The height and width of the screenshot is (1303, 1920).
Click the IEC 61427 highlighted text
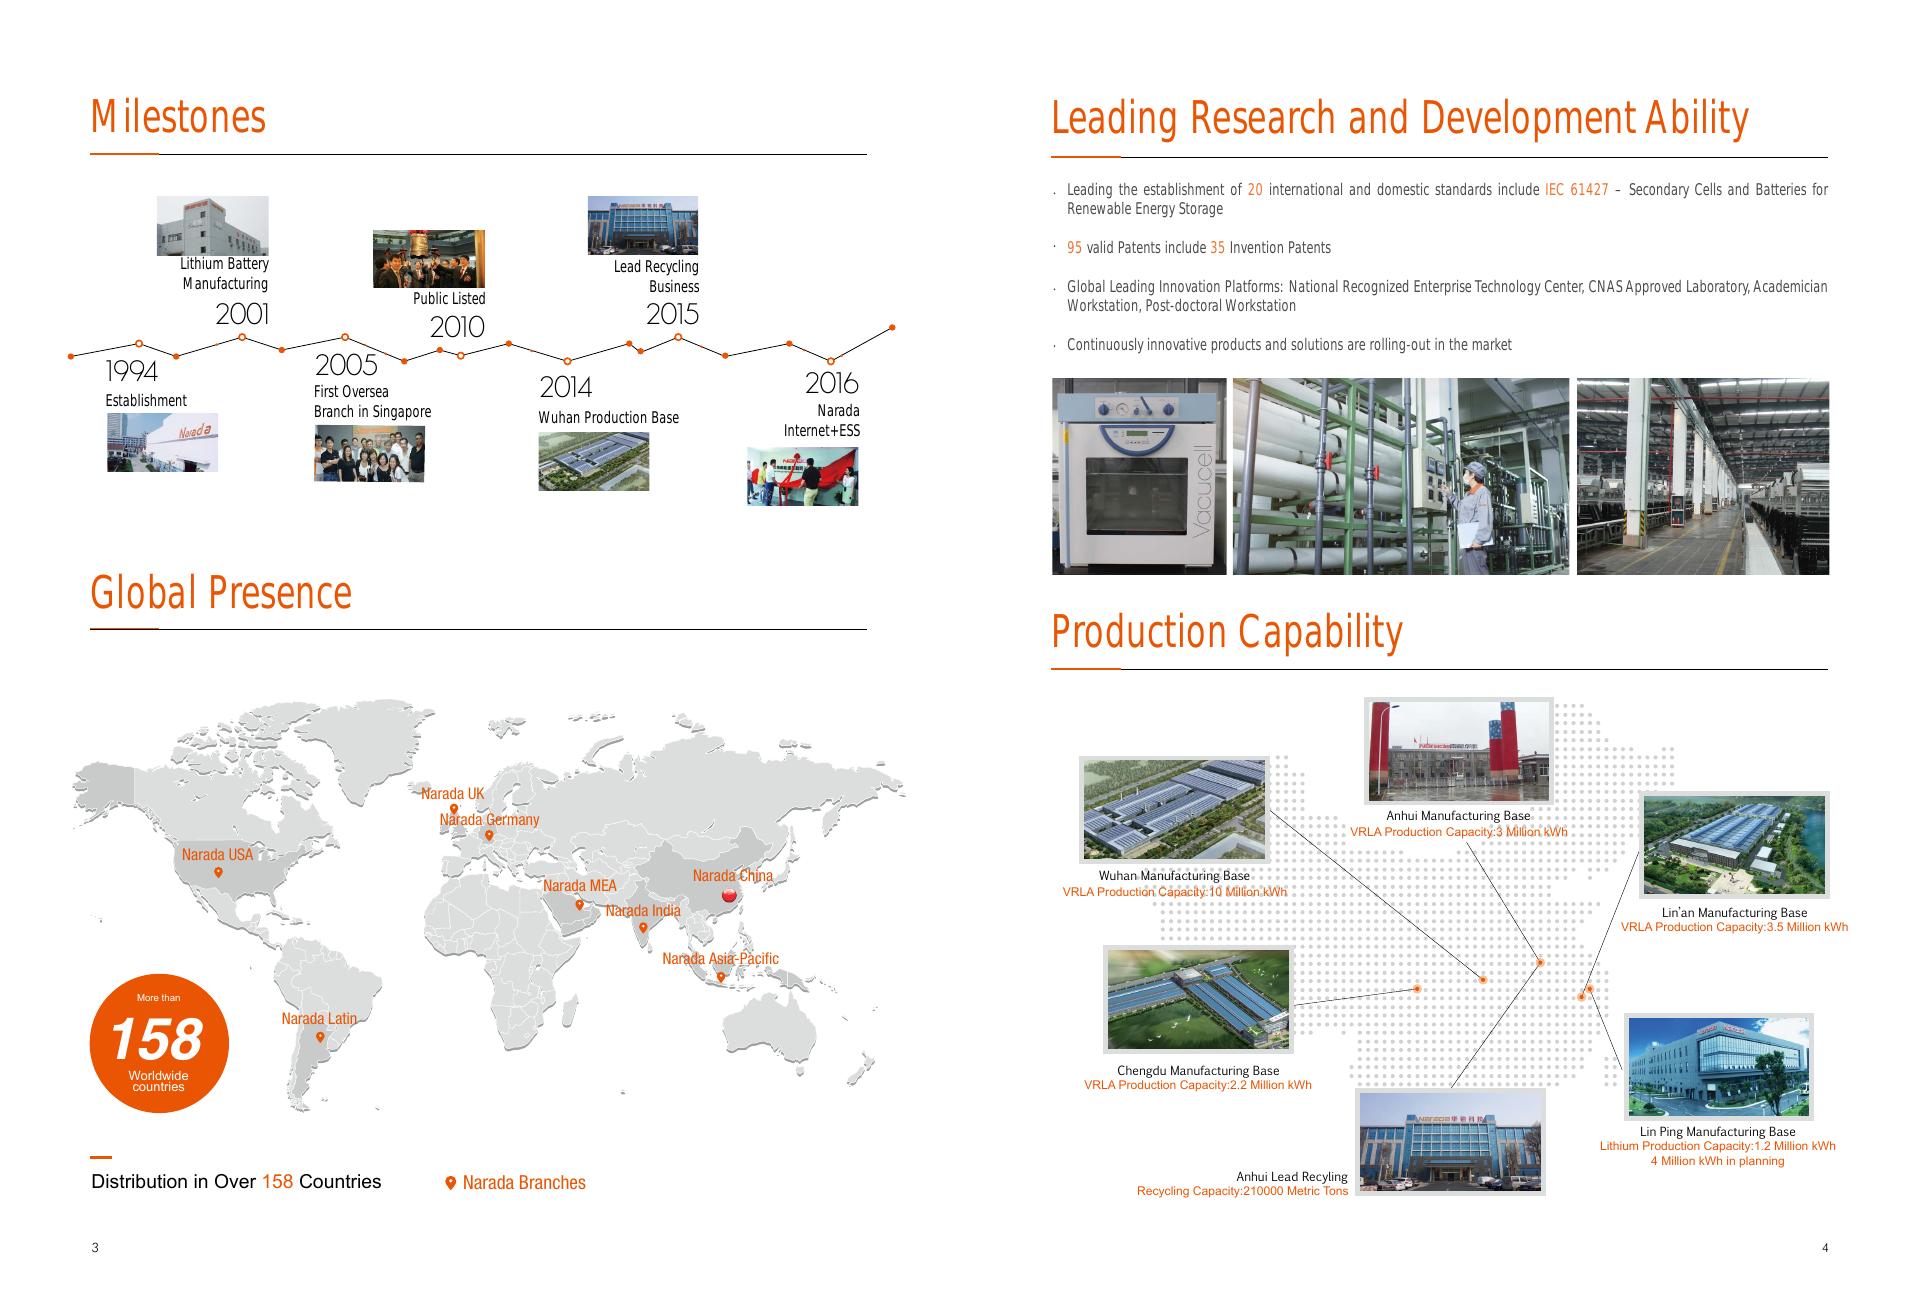pos(1576,190)
